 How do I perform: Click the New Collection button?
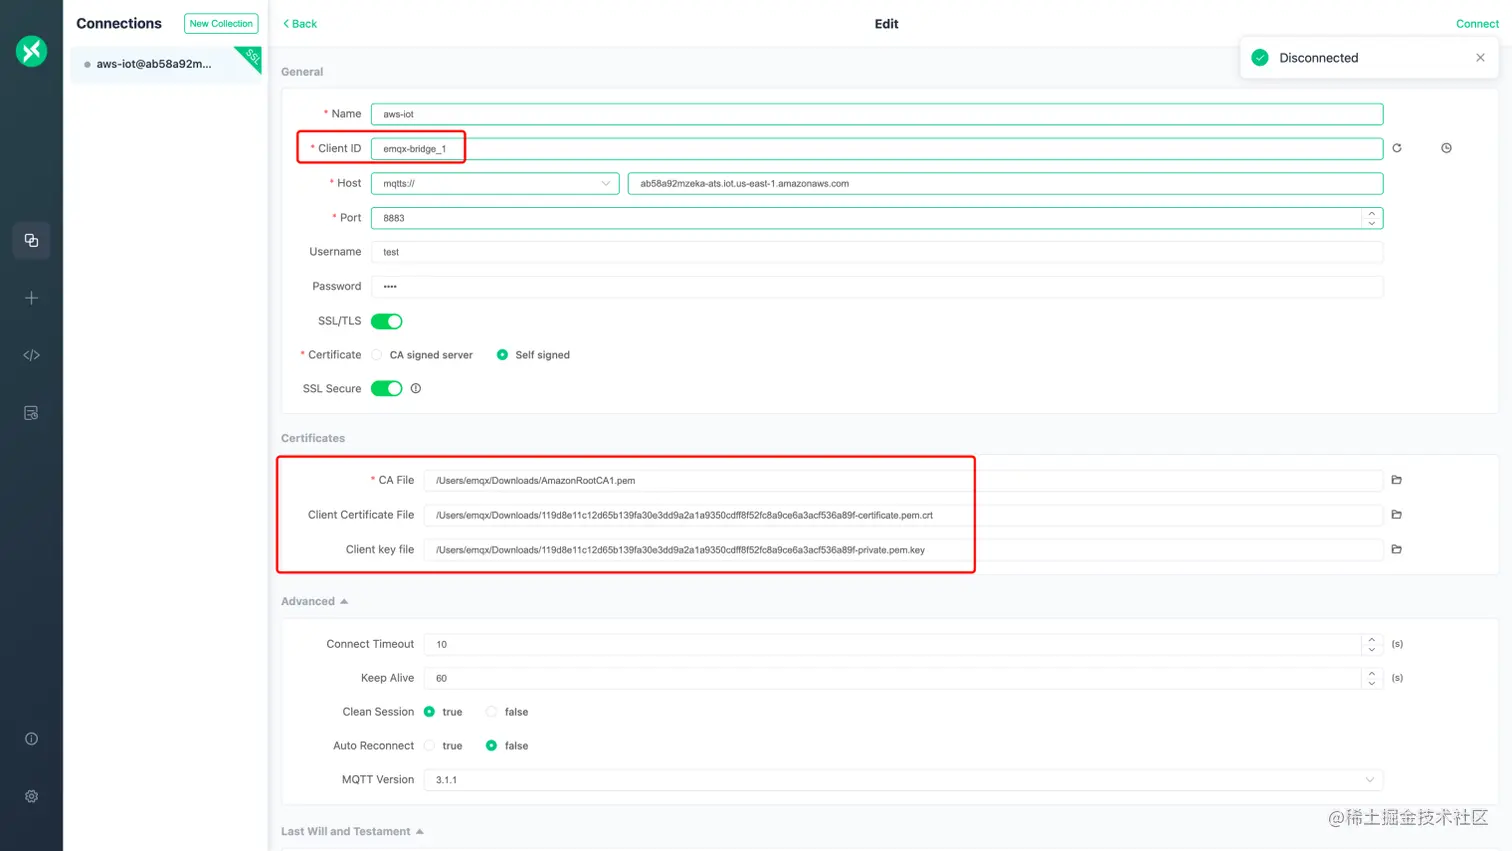click(x=221, y=24)
